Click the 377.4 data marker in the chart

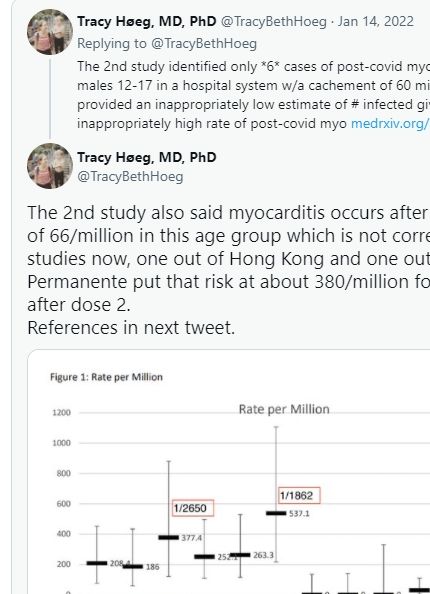pyautogui.click(x=169, y=537)
